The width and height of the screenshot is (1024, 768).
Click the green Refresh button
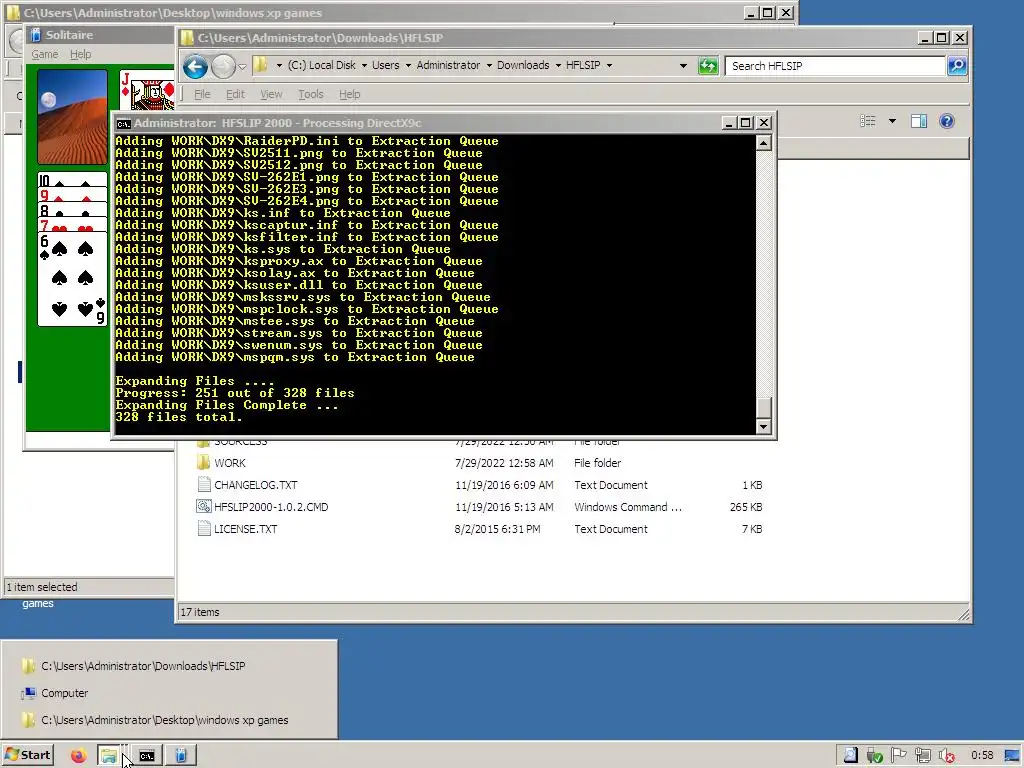[x=708, y=65]
